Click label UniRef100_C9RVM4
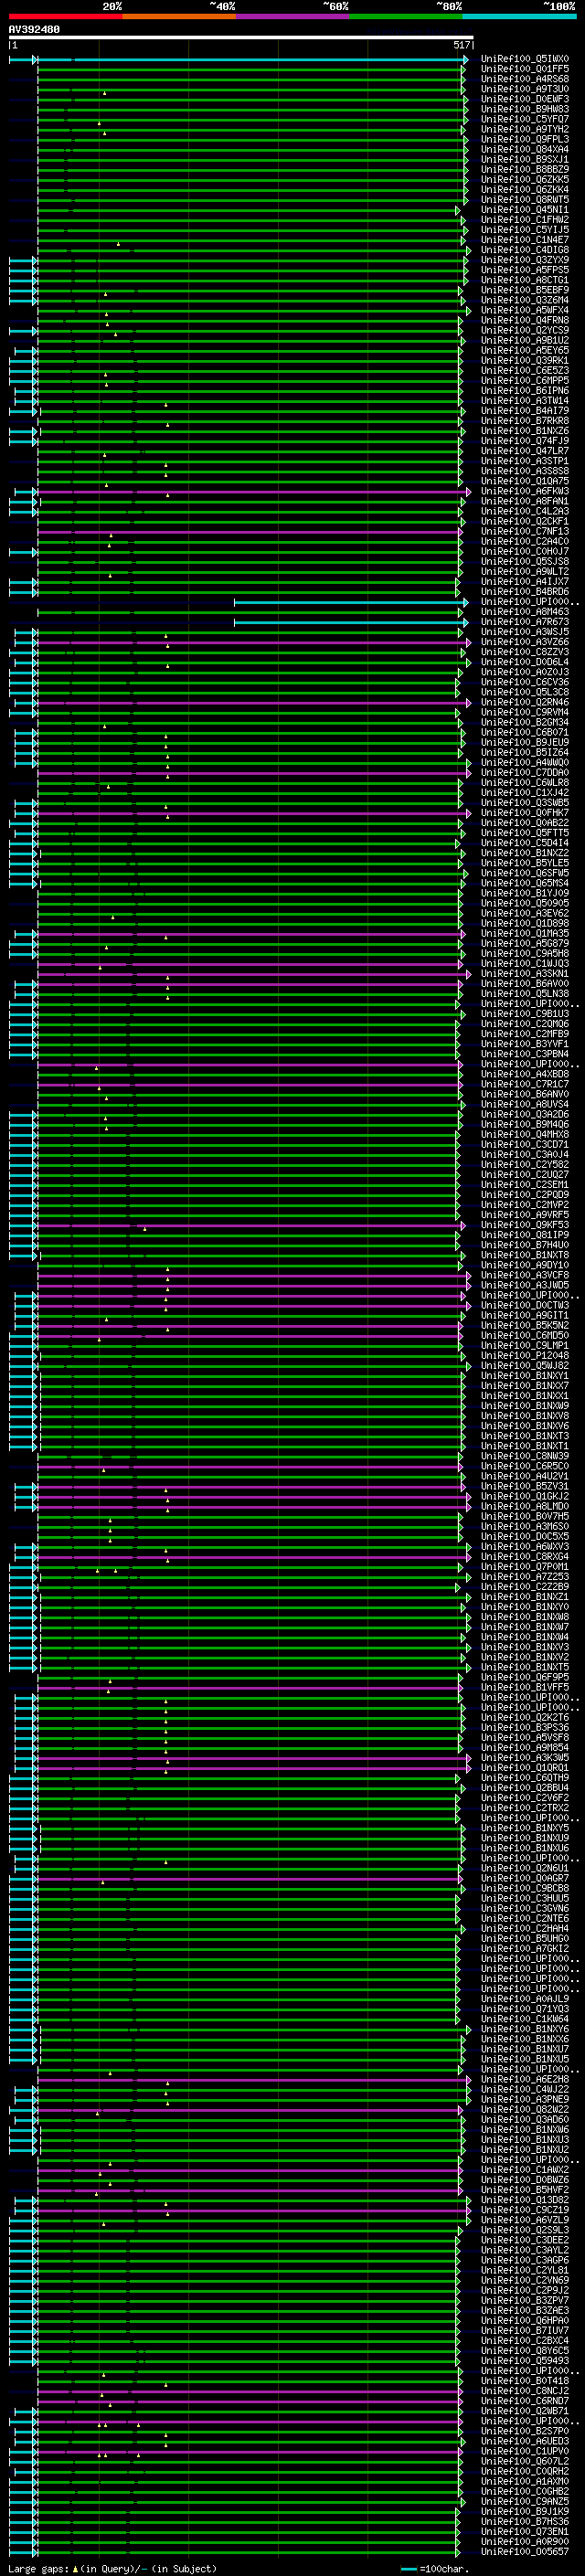The image size is (585, 2576). pyautogui.click(x=525, y=712)
